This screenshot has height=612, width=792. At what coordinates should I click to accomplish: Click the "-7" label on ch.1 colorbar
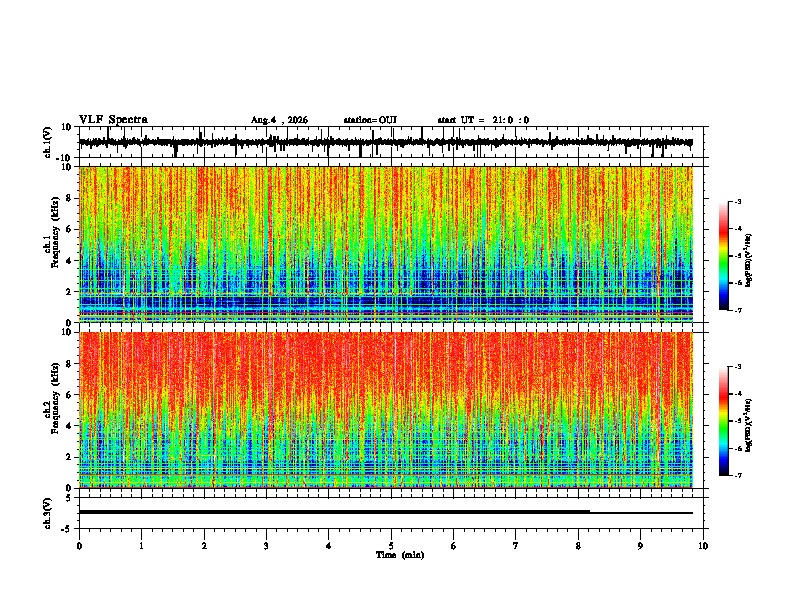(x=738, y=311)
